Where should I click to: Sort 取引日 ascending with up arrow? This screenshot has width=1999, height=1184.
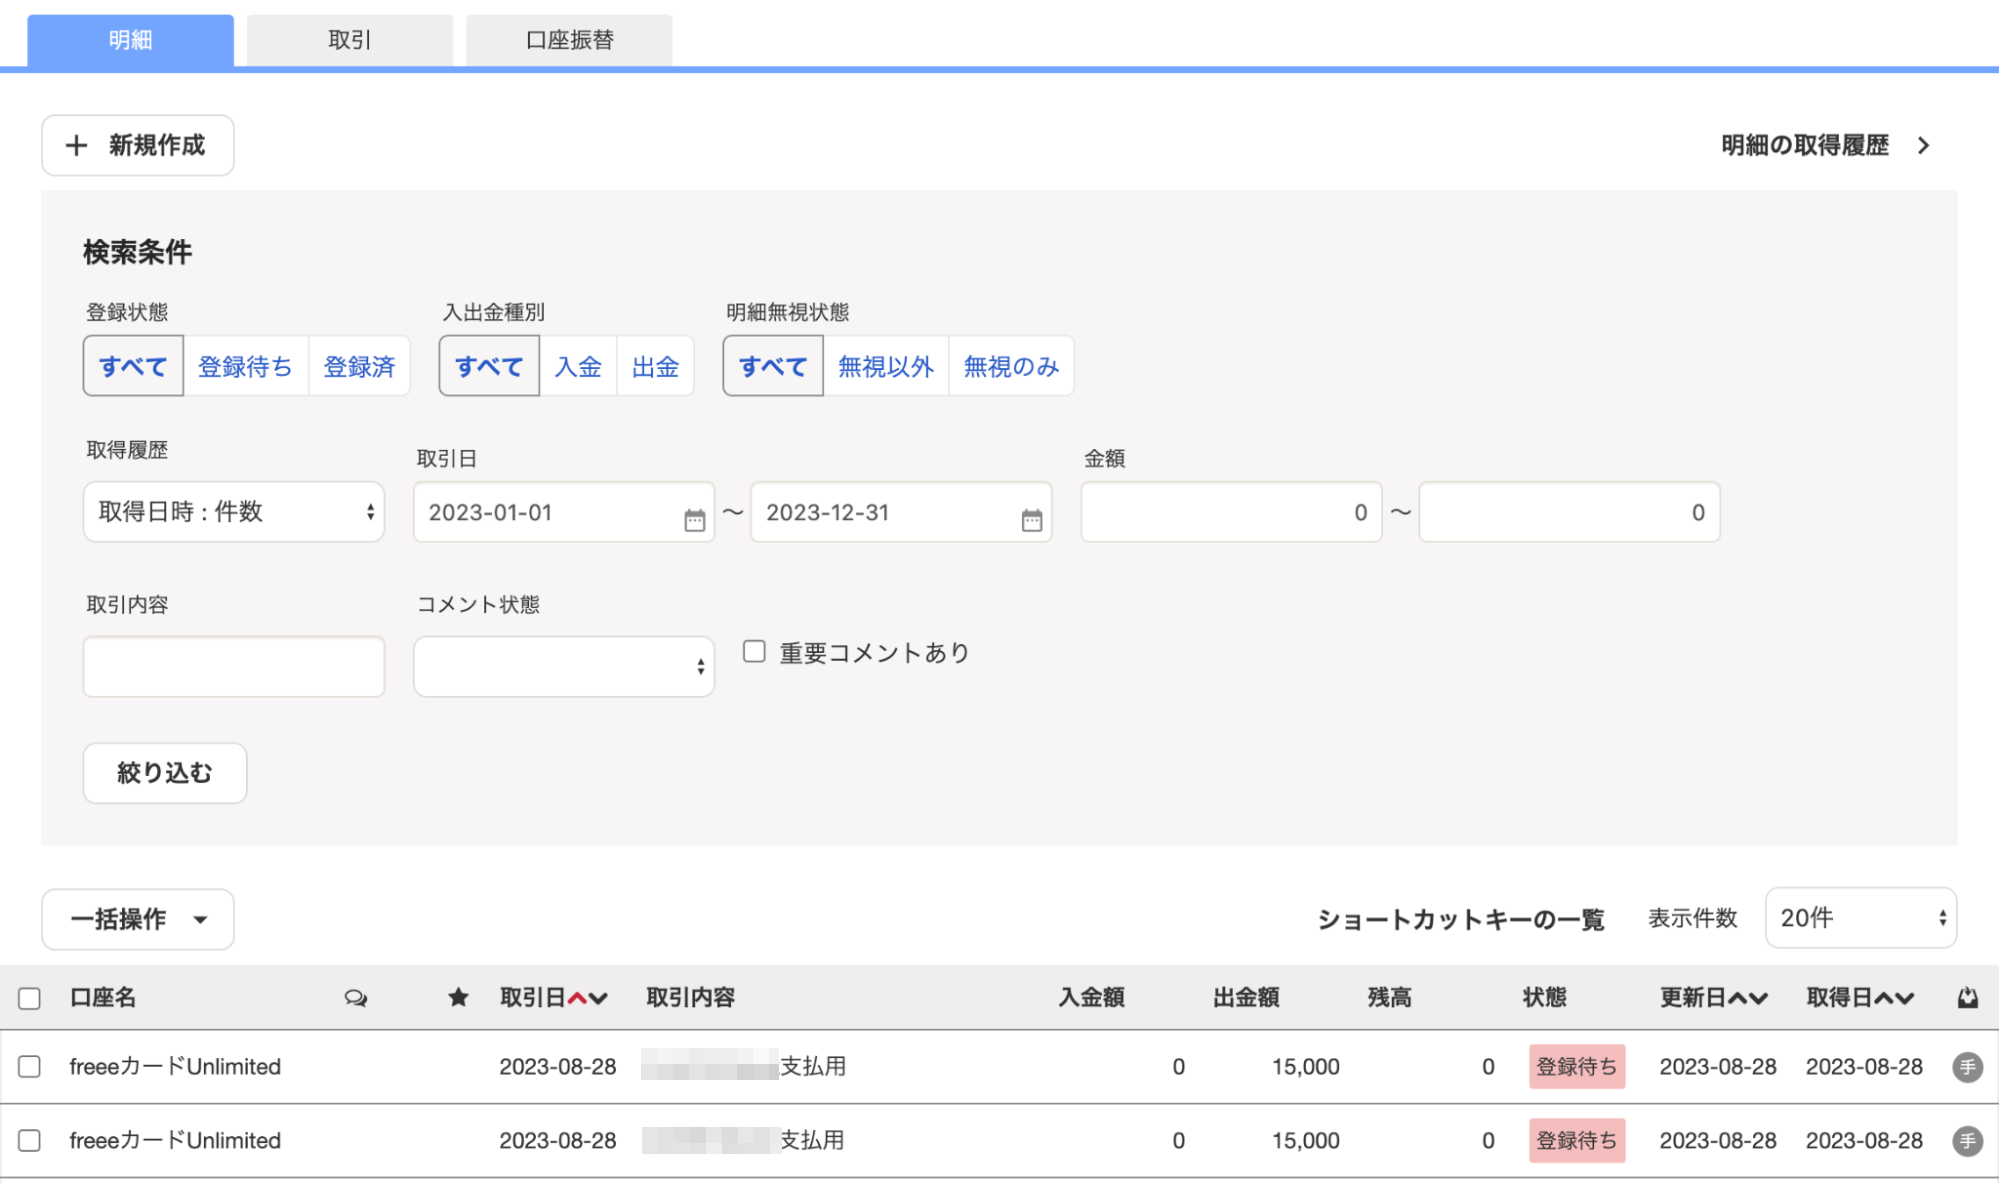pos(577,998)
